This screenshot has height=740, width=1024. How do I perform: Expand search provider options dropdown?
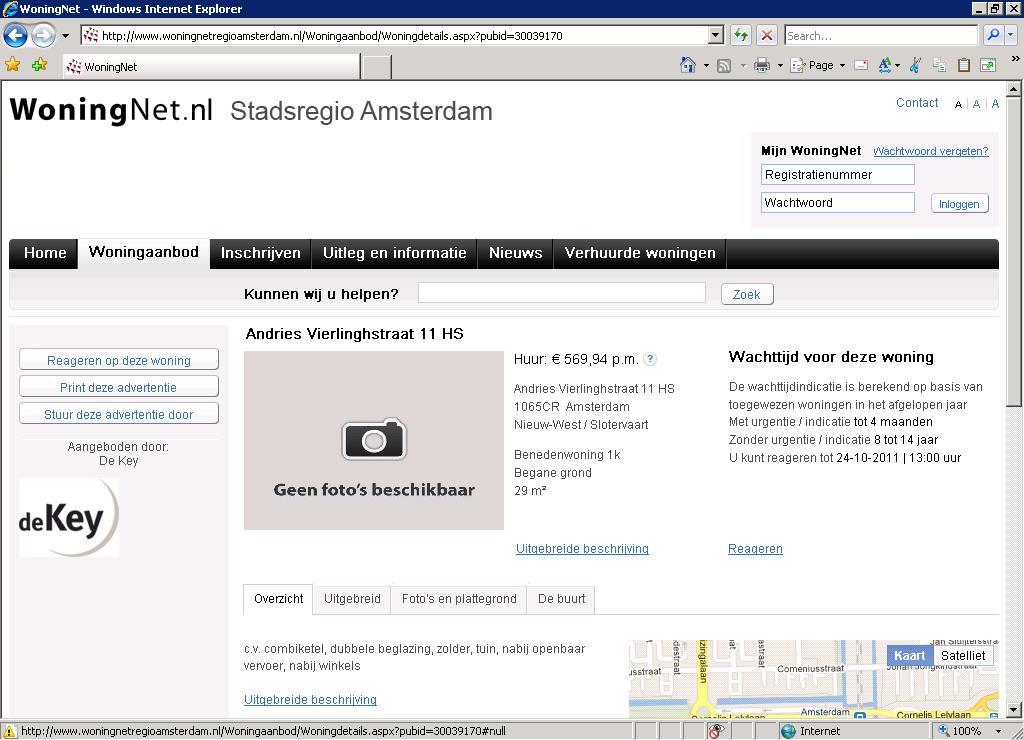pos(1010,35)
